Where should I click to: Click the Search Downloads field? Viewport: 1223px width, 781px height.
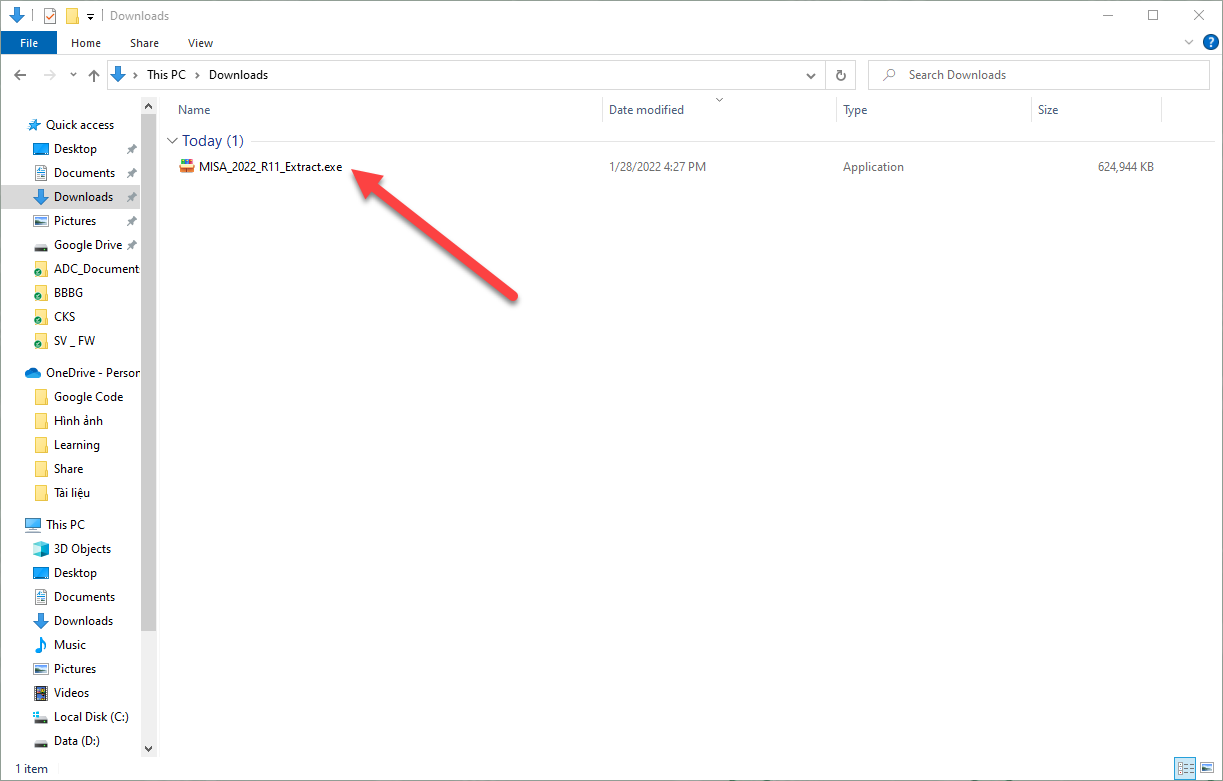(1039, 75)
